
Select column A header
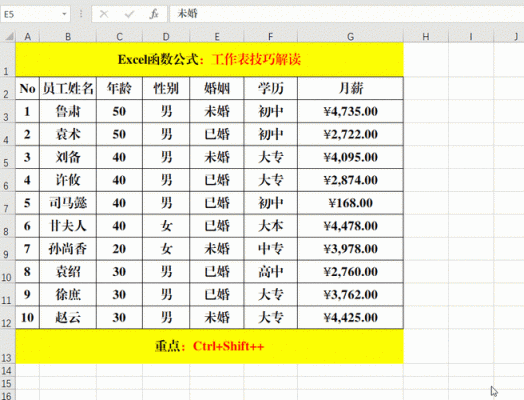pos(28,37)
